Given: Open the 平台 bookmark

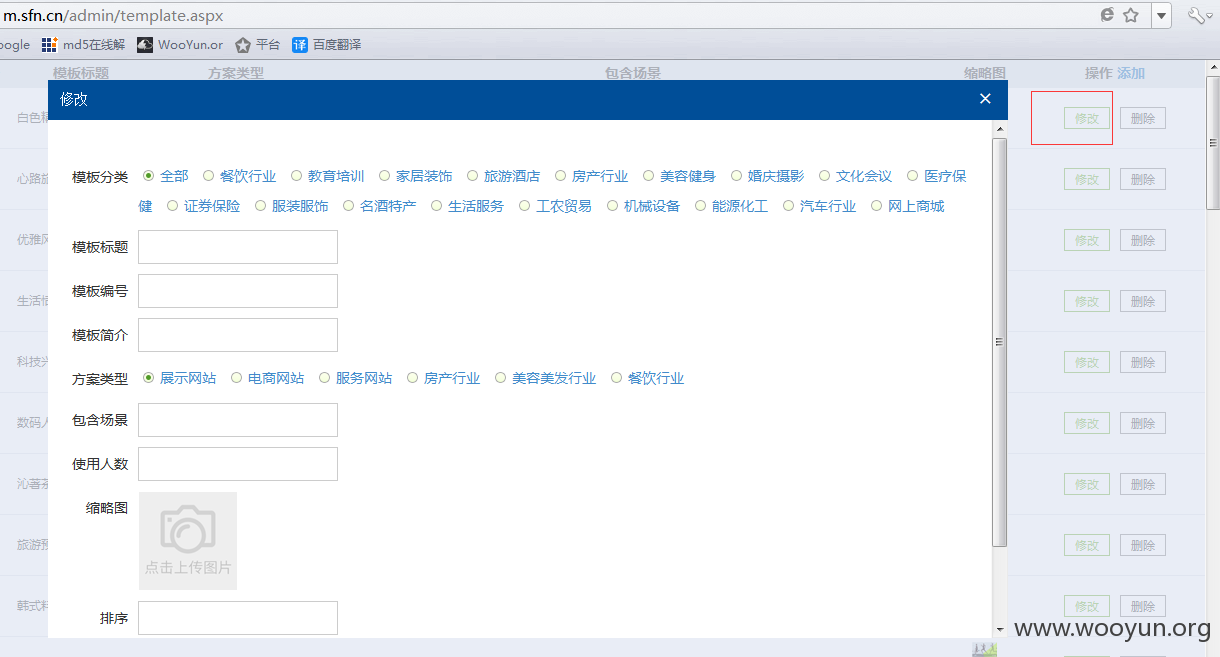Looking at the screenshot, I should coord(257,45).
